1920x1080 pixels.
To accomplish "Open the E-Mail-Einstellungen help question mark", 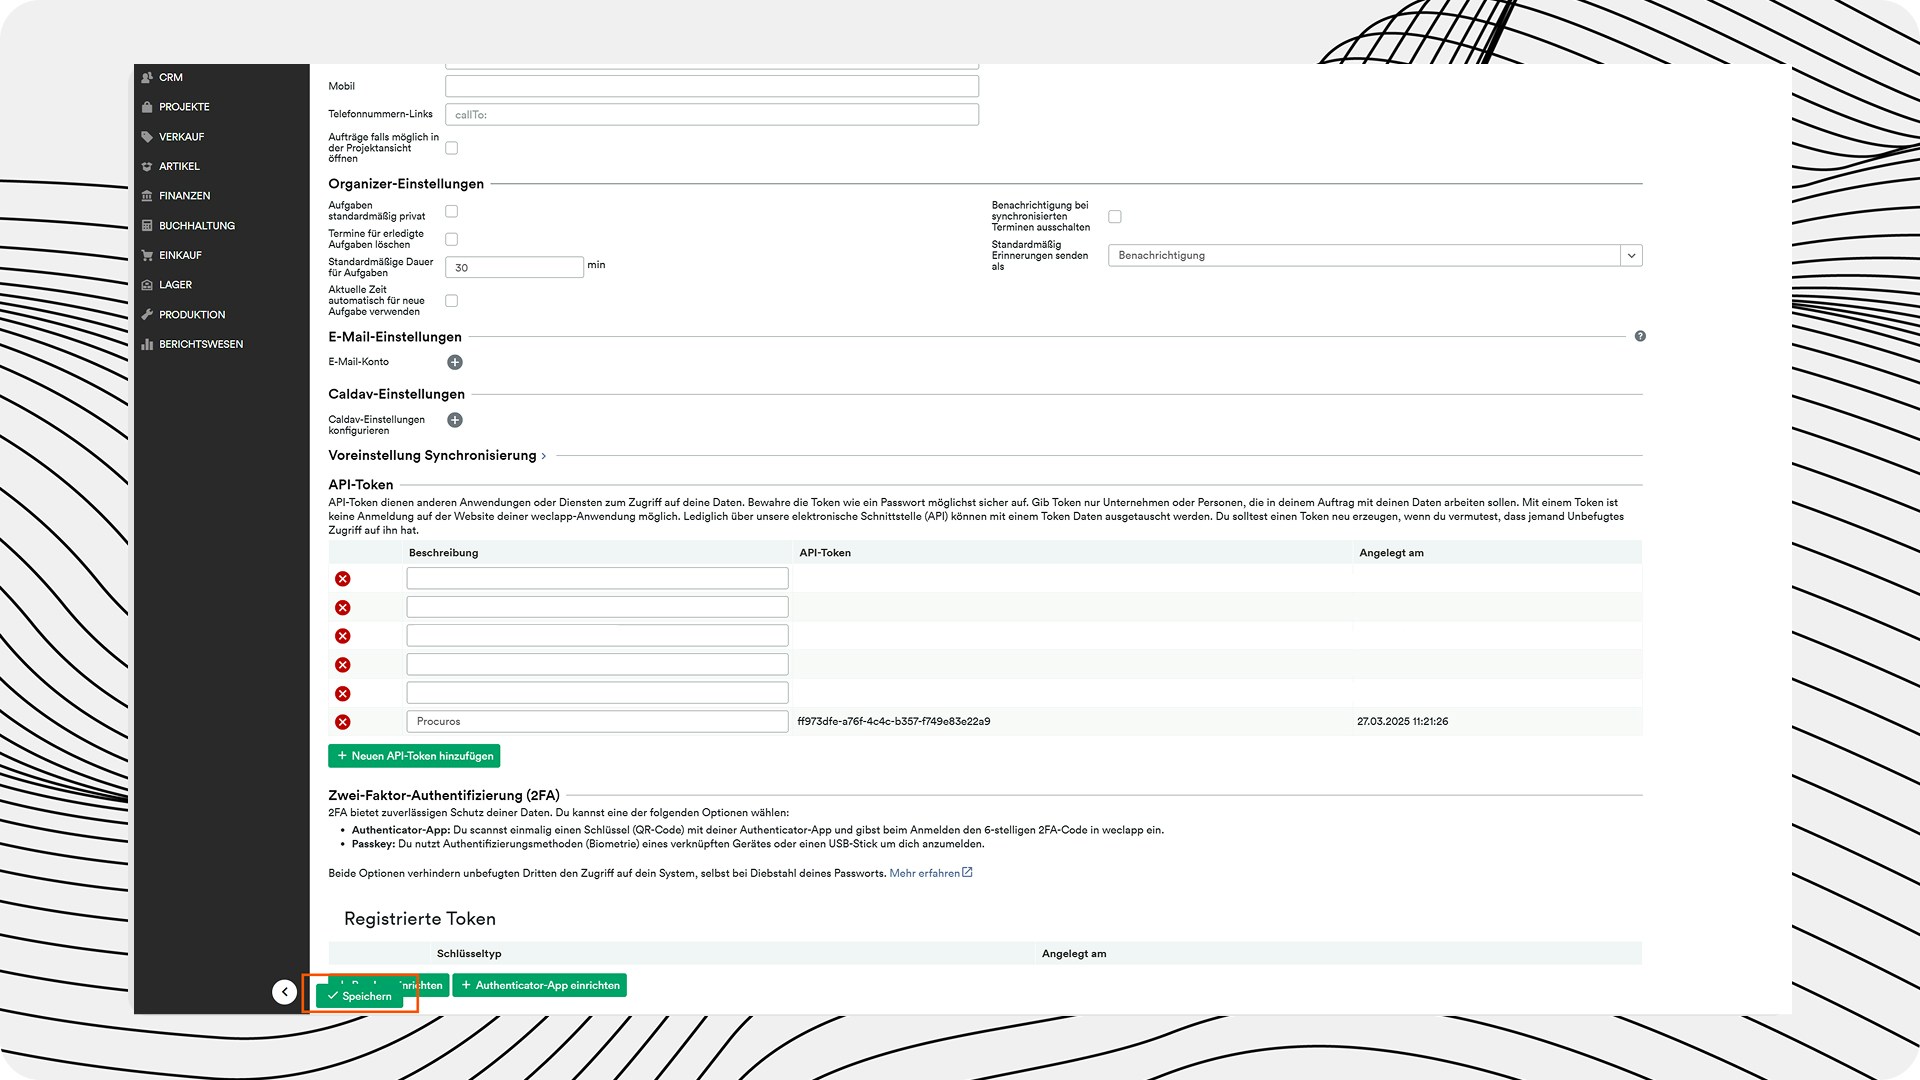I will pyautogui.click(x=1640, y=336).
